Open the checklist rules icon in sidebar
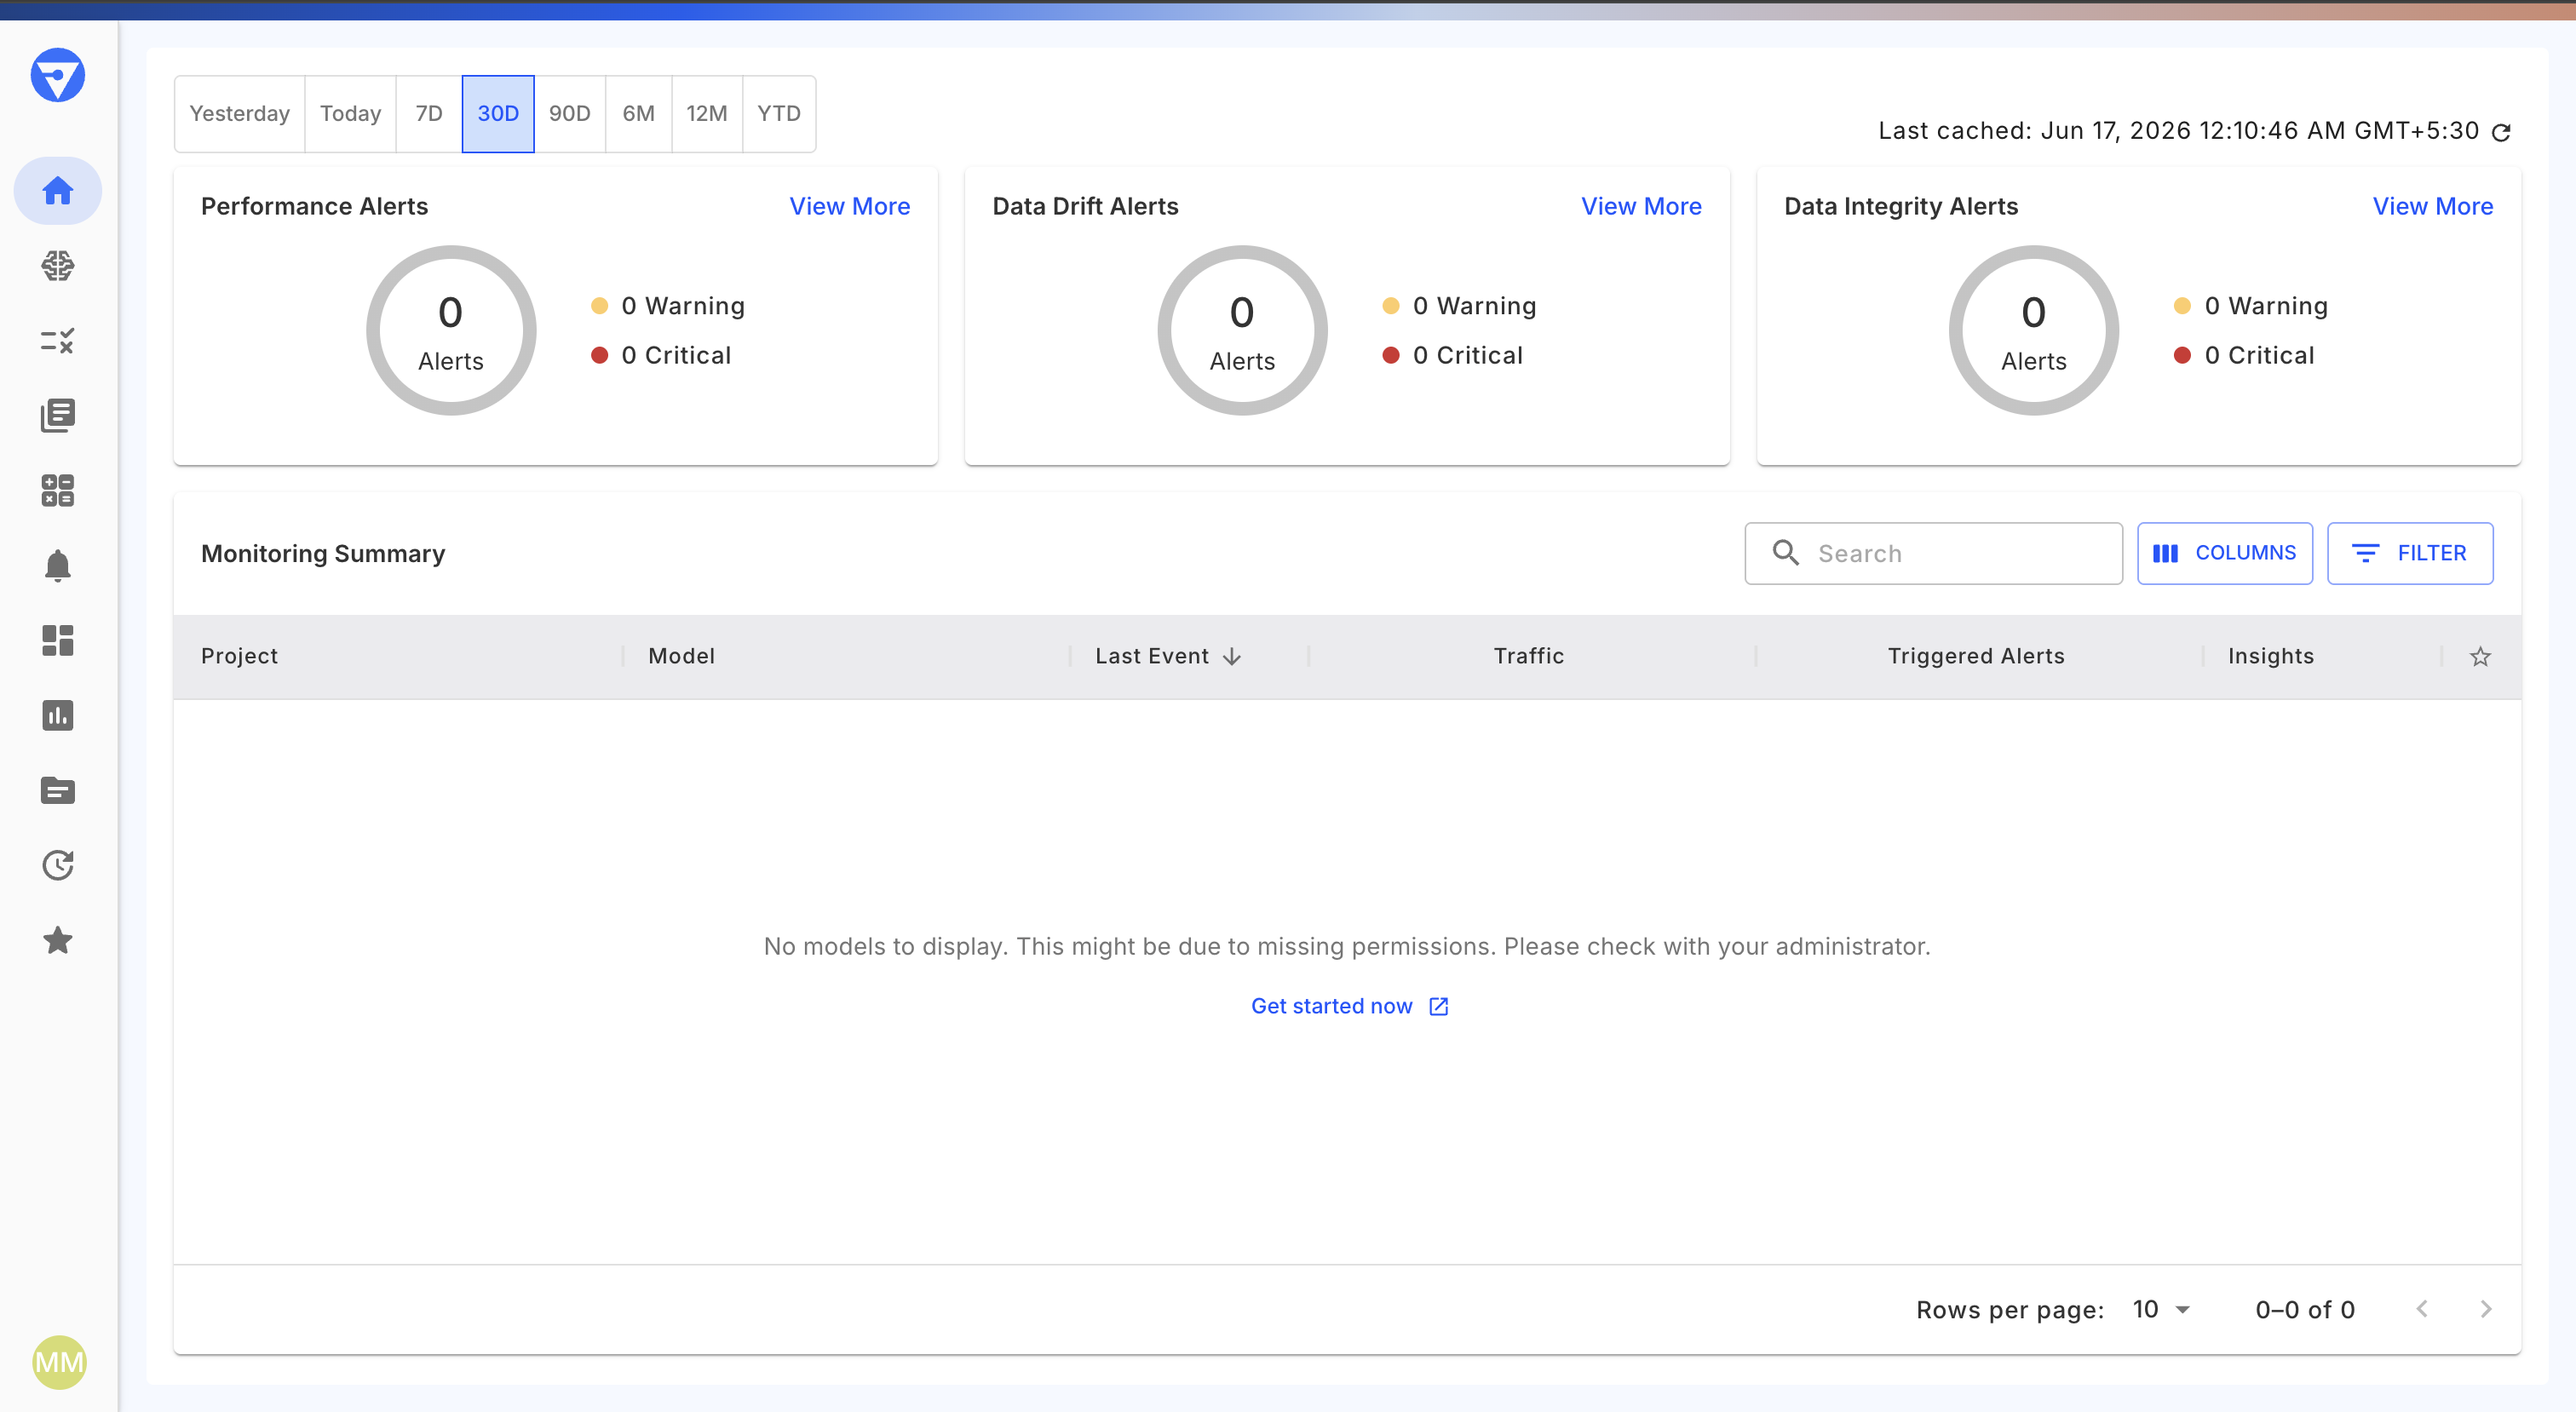2576x1412 pixels. pos(57,341)
